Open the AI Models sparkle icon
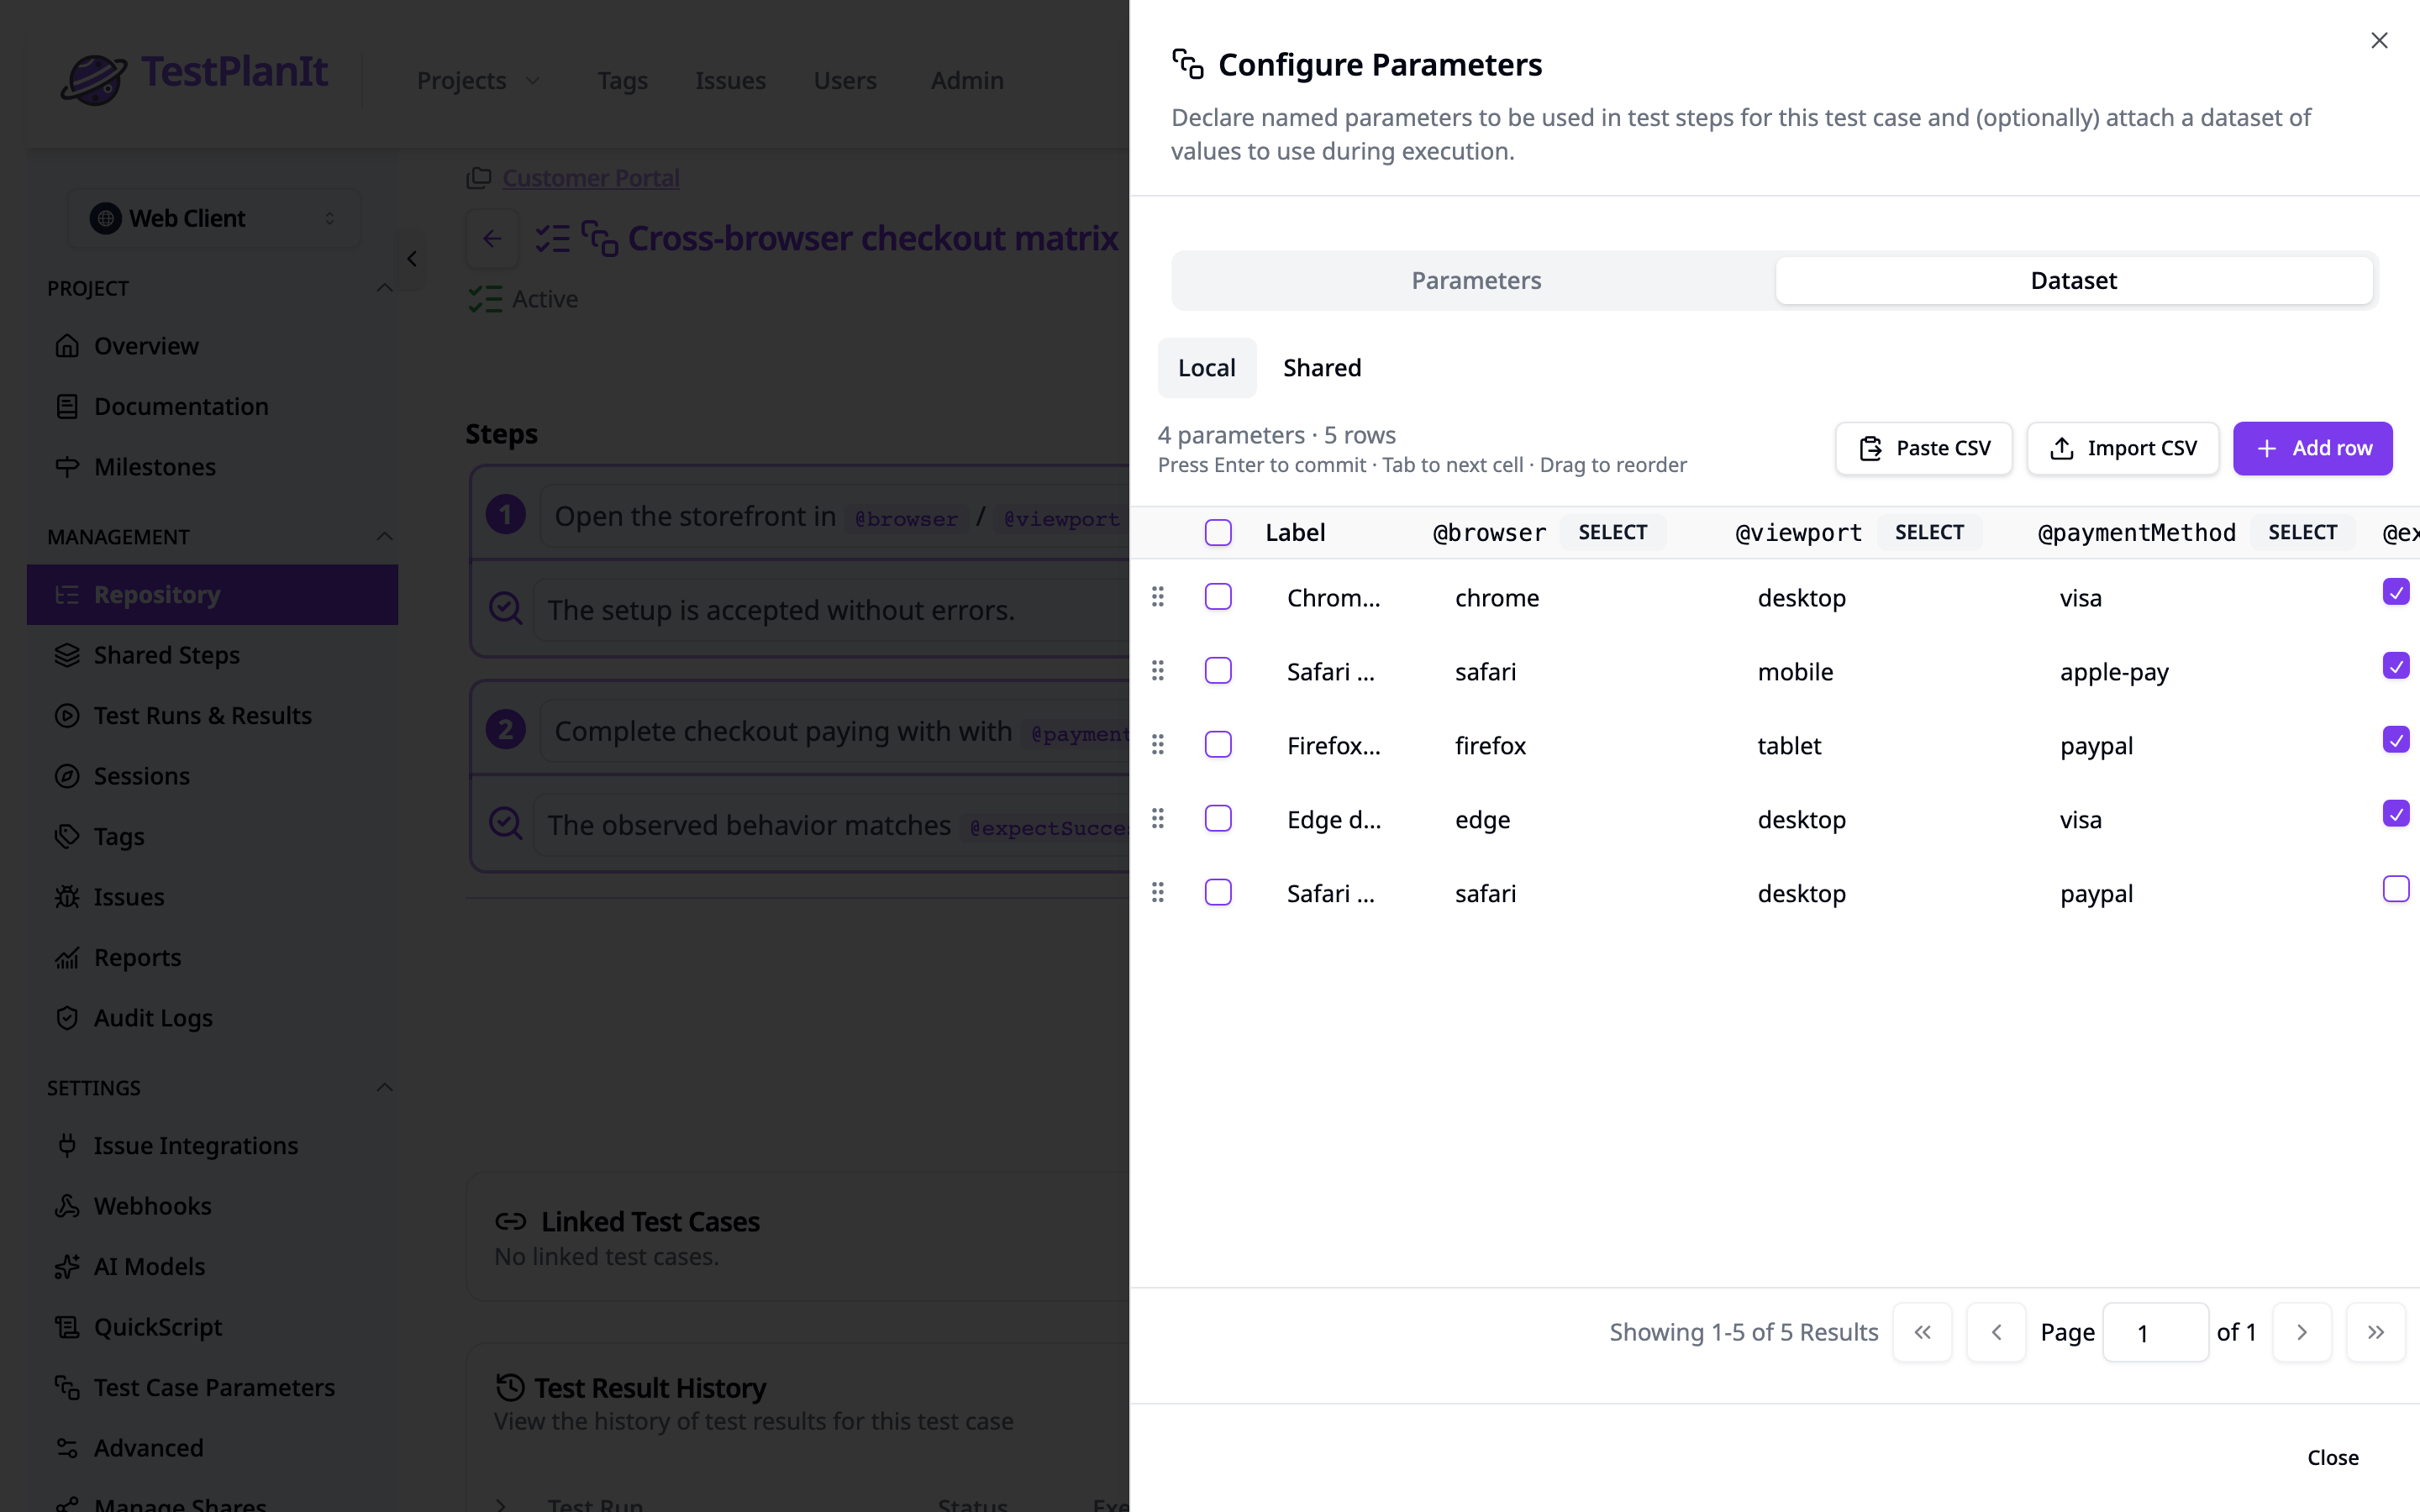 67,1267
